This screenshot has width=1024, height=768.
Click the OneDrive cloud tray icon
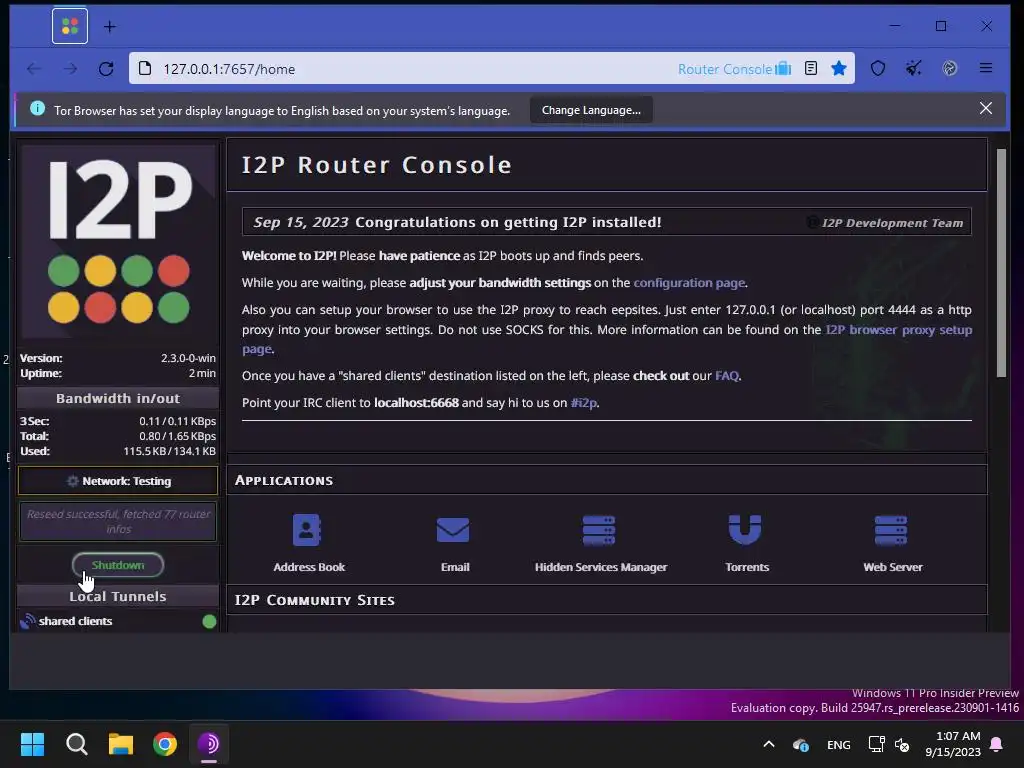(x=801, y=744)
